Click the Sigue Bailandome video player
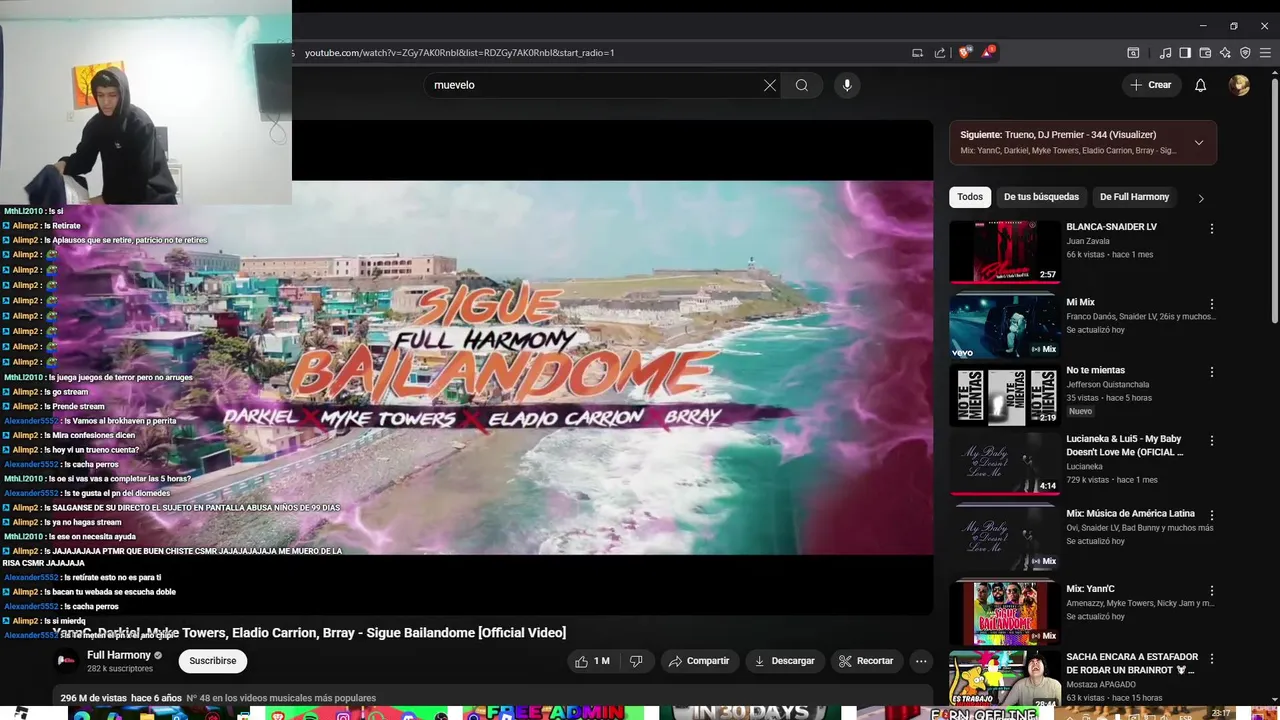This screenshot has width=1280, height=720. point(612,367)
